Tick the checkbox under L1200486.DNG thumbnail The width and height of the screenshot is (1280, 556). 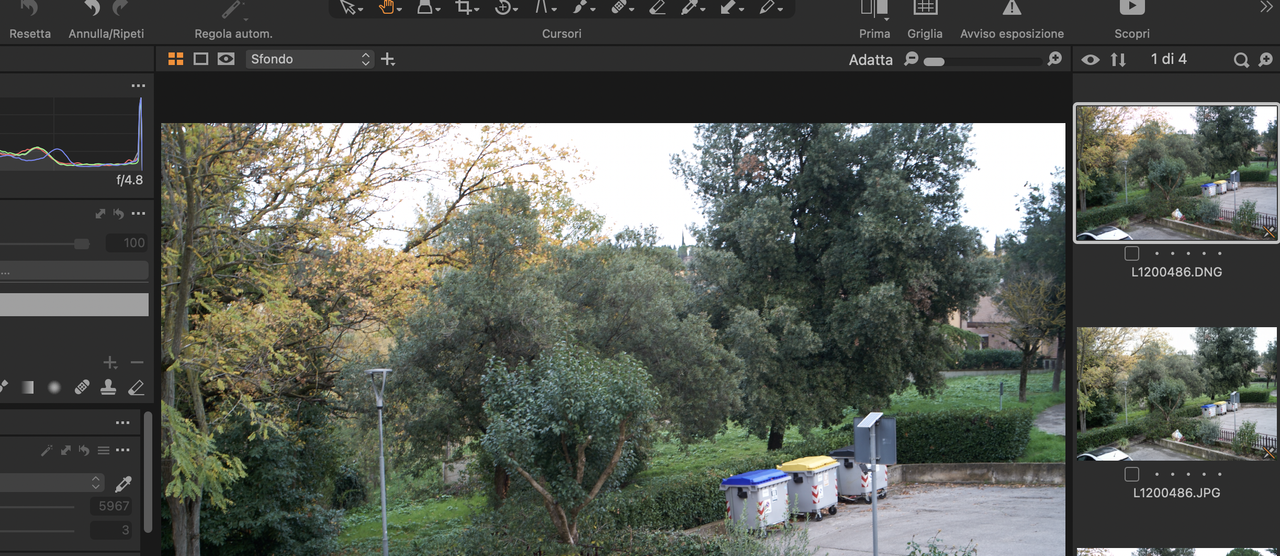point(1131,253)
